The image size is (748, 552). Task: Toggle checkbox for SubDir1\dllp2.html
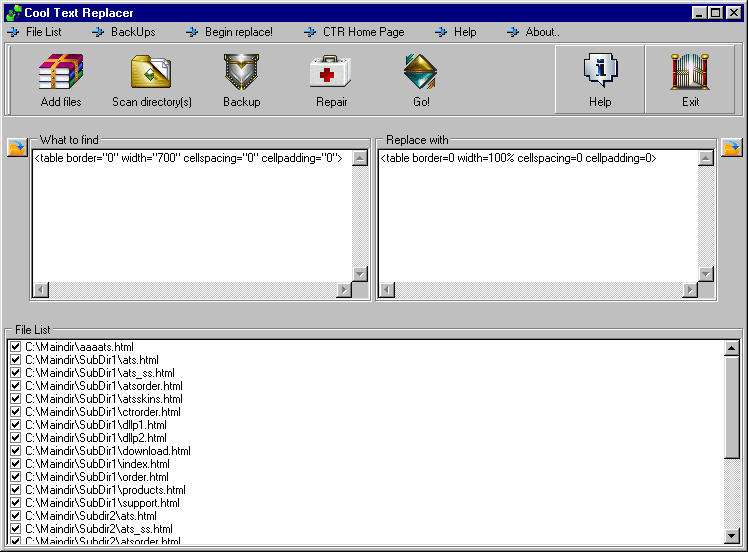pos(15,437)
